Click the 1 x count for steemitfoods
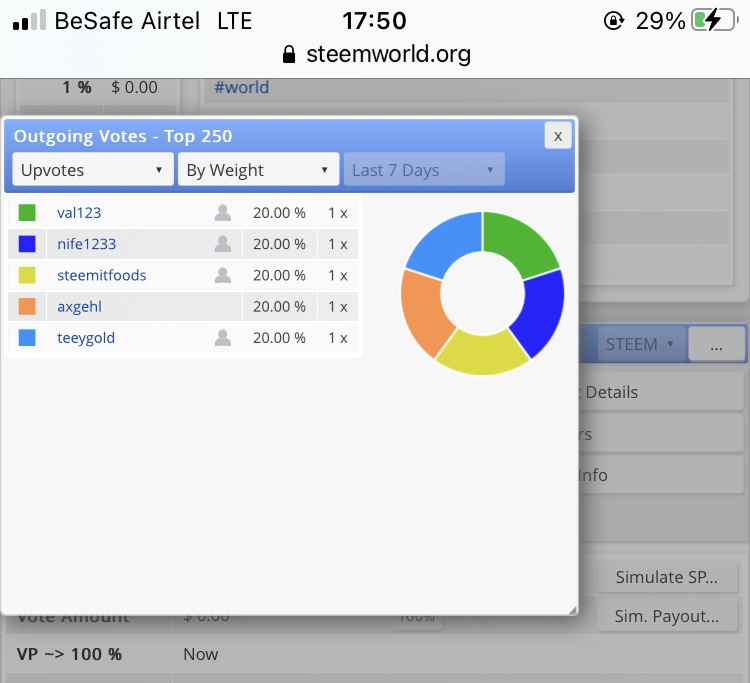The width and height of the screenshot is (750, 683). (x=338, y=275)
